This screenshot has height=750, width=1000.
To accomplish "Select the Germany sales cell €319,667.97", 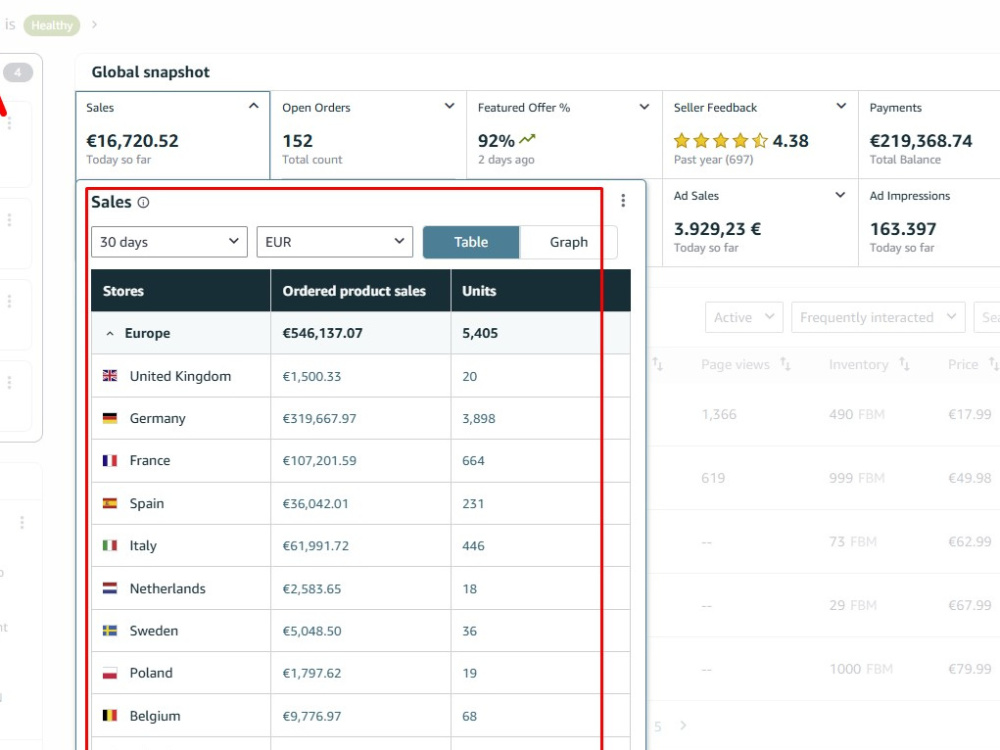I will click(320, 419).
